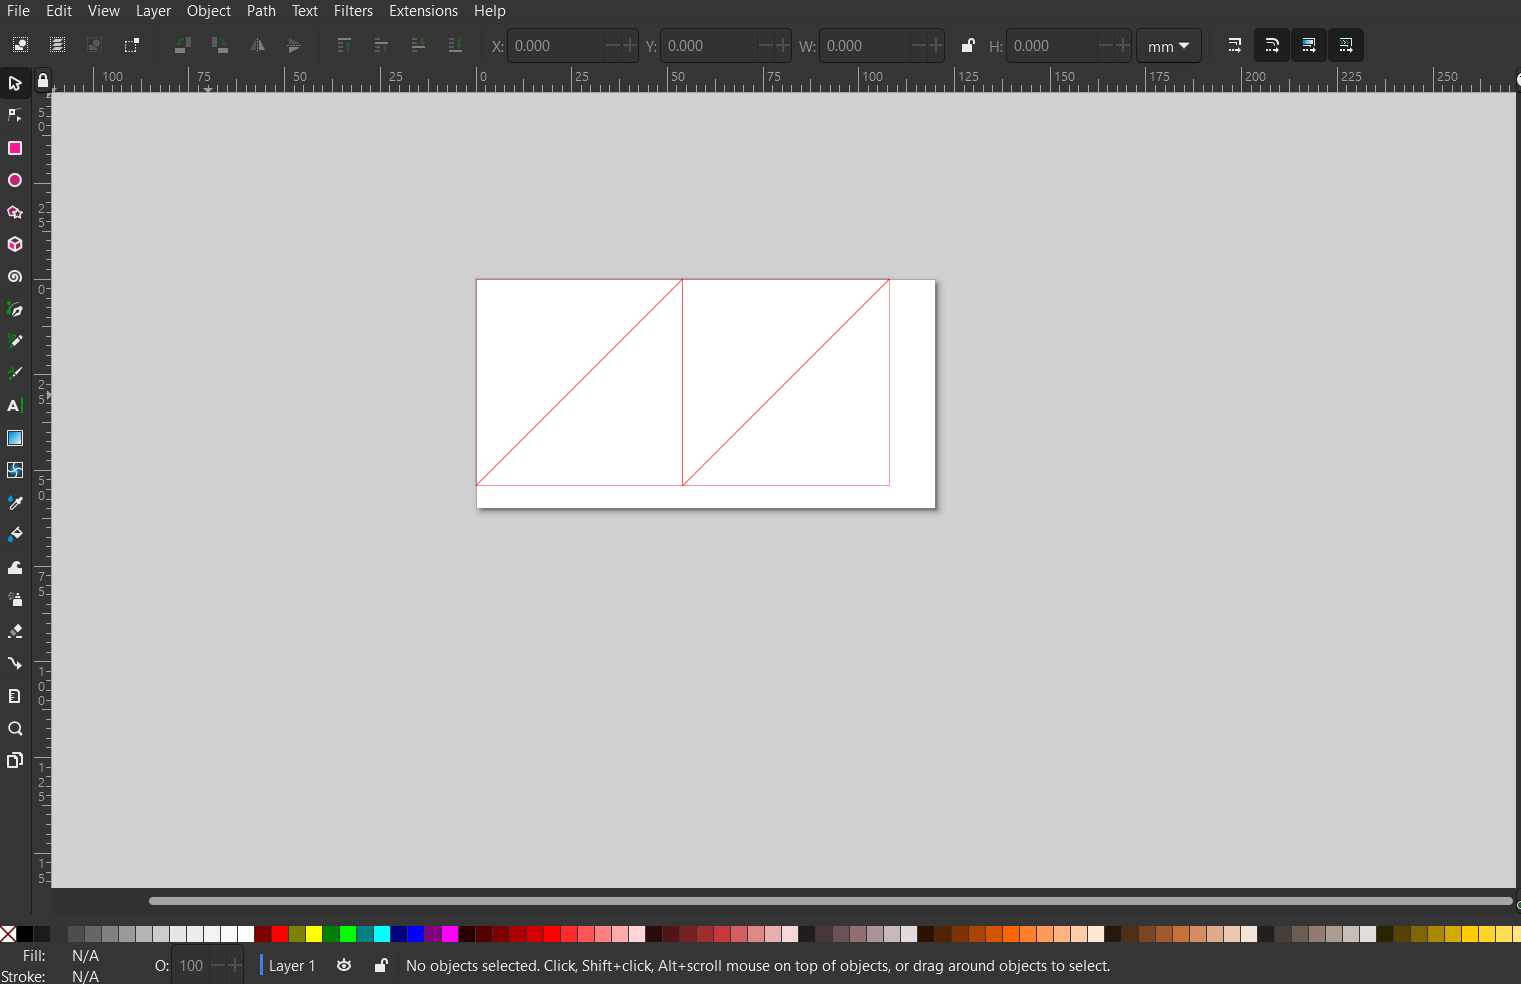Select the Zoom magnifier tool
This screenshot has height=984, width=1521.
15,728
